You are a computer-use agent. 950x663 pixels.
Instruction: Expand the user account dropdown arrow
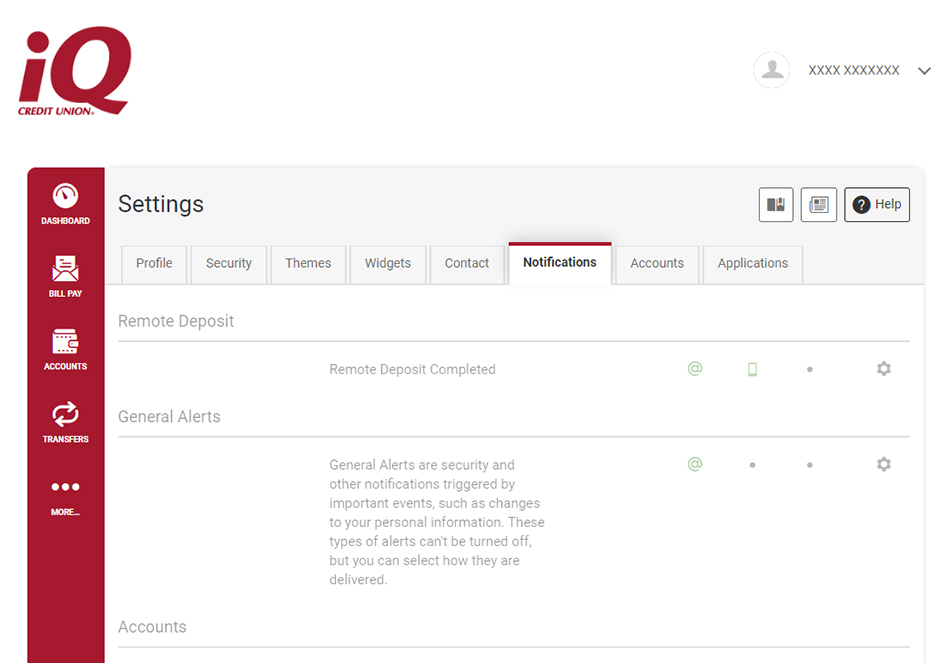click(924, 71)
